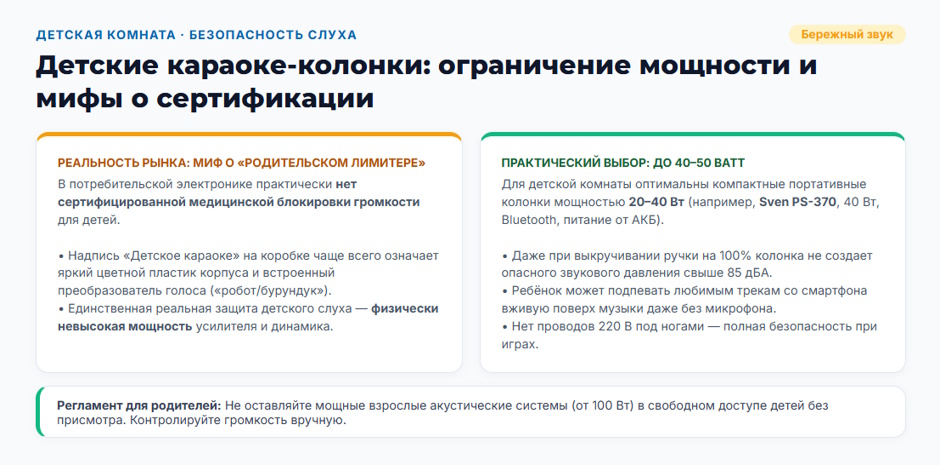Click the text «опасного звукового давления свыше 85 дБА»
The image size is (940, 465).
click(637, 273)
